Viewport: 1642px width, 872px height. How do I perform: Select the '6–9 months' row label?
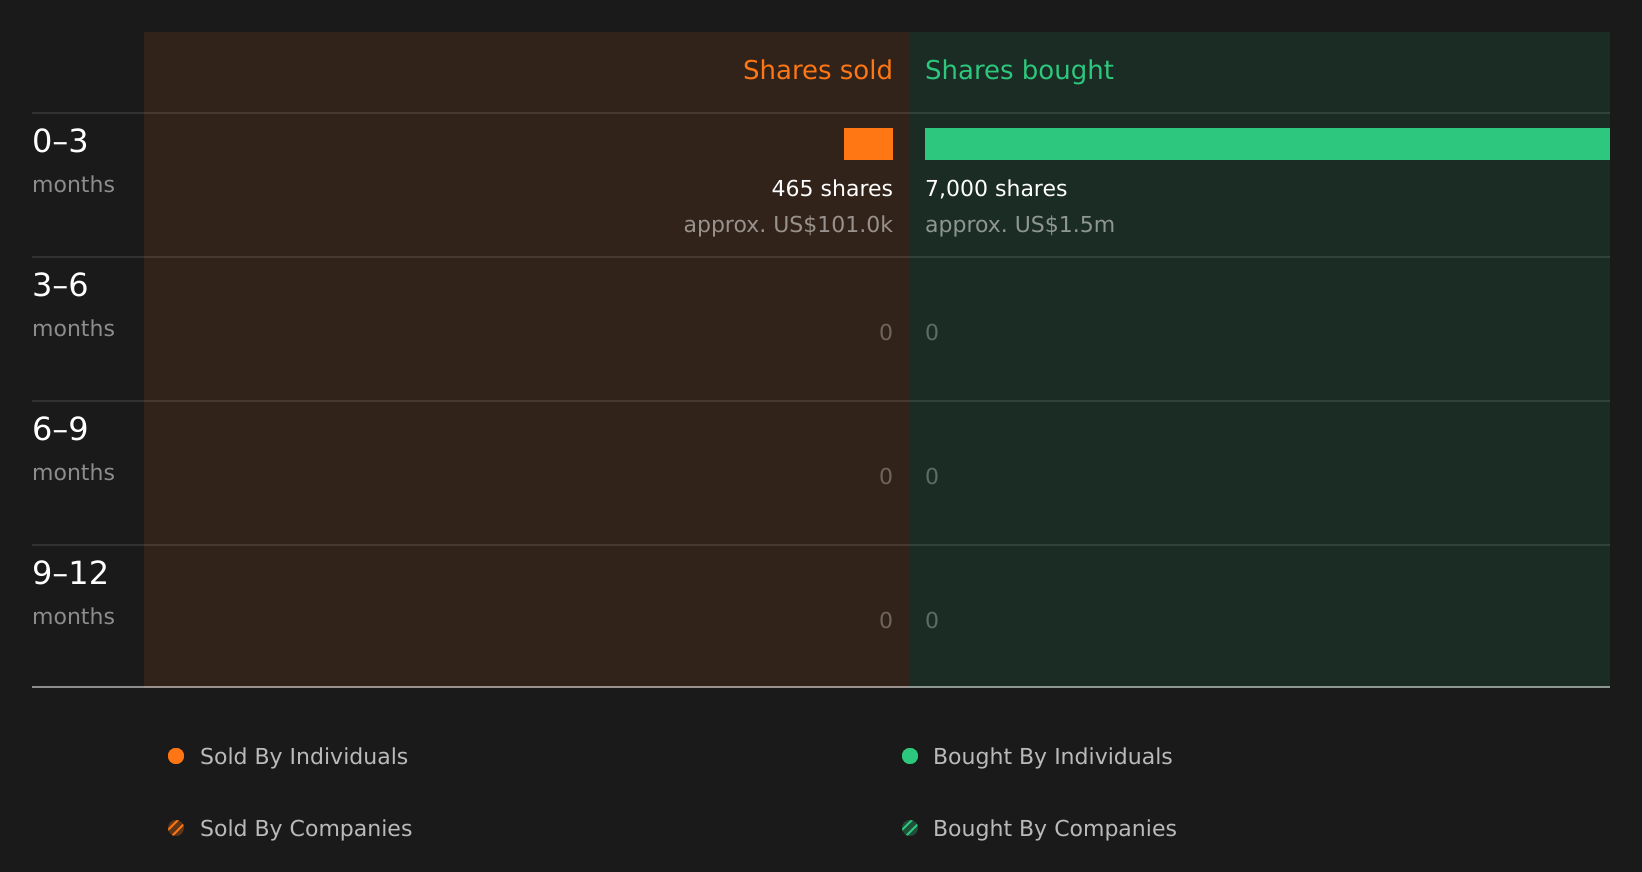click(x=73, y=449)
